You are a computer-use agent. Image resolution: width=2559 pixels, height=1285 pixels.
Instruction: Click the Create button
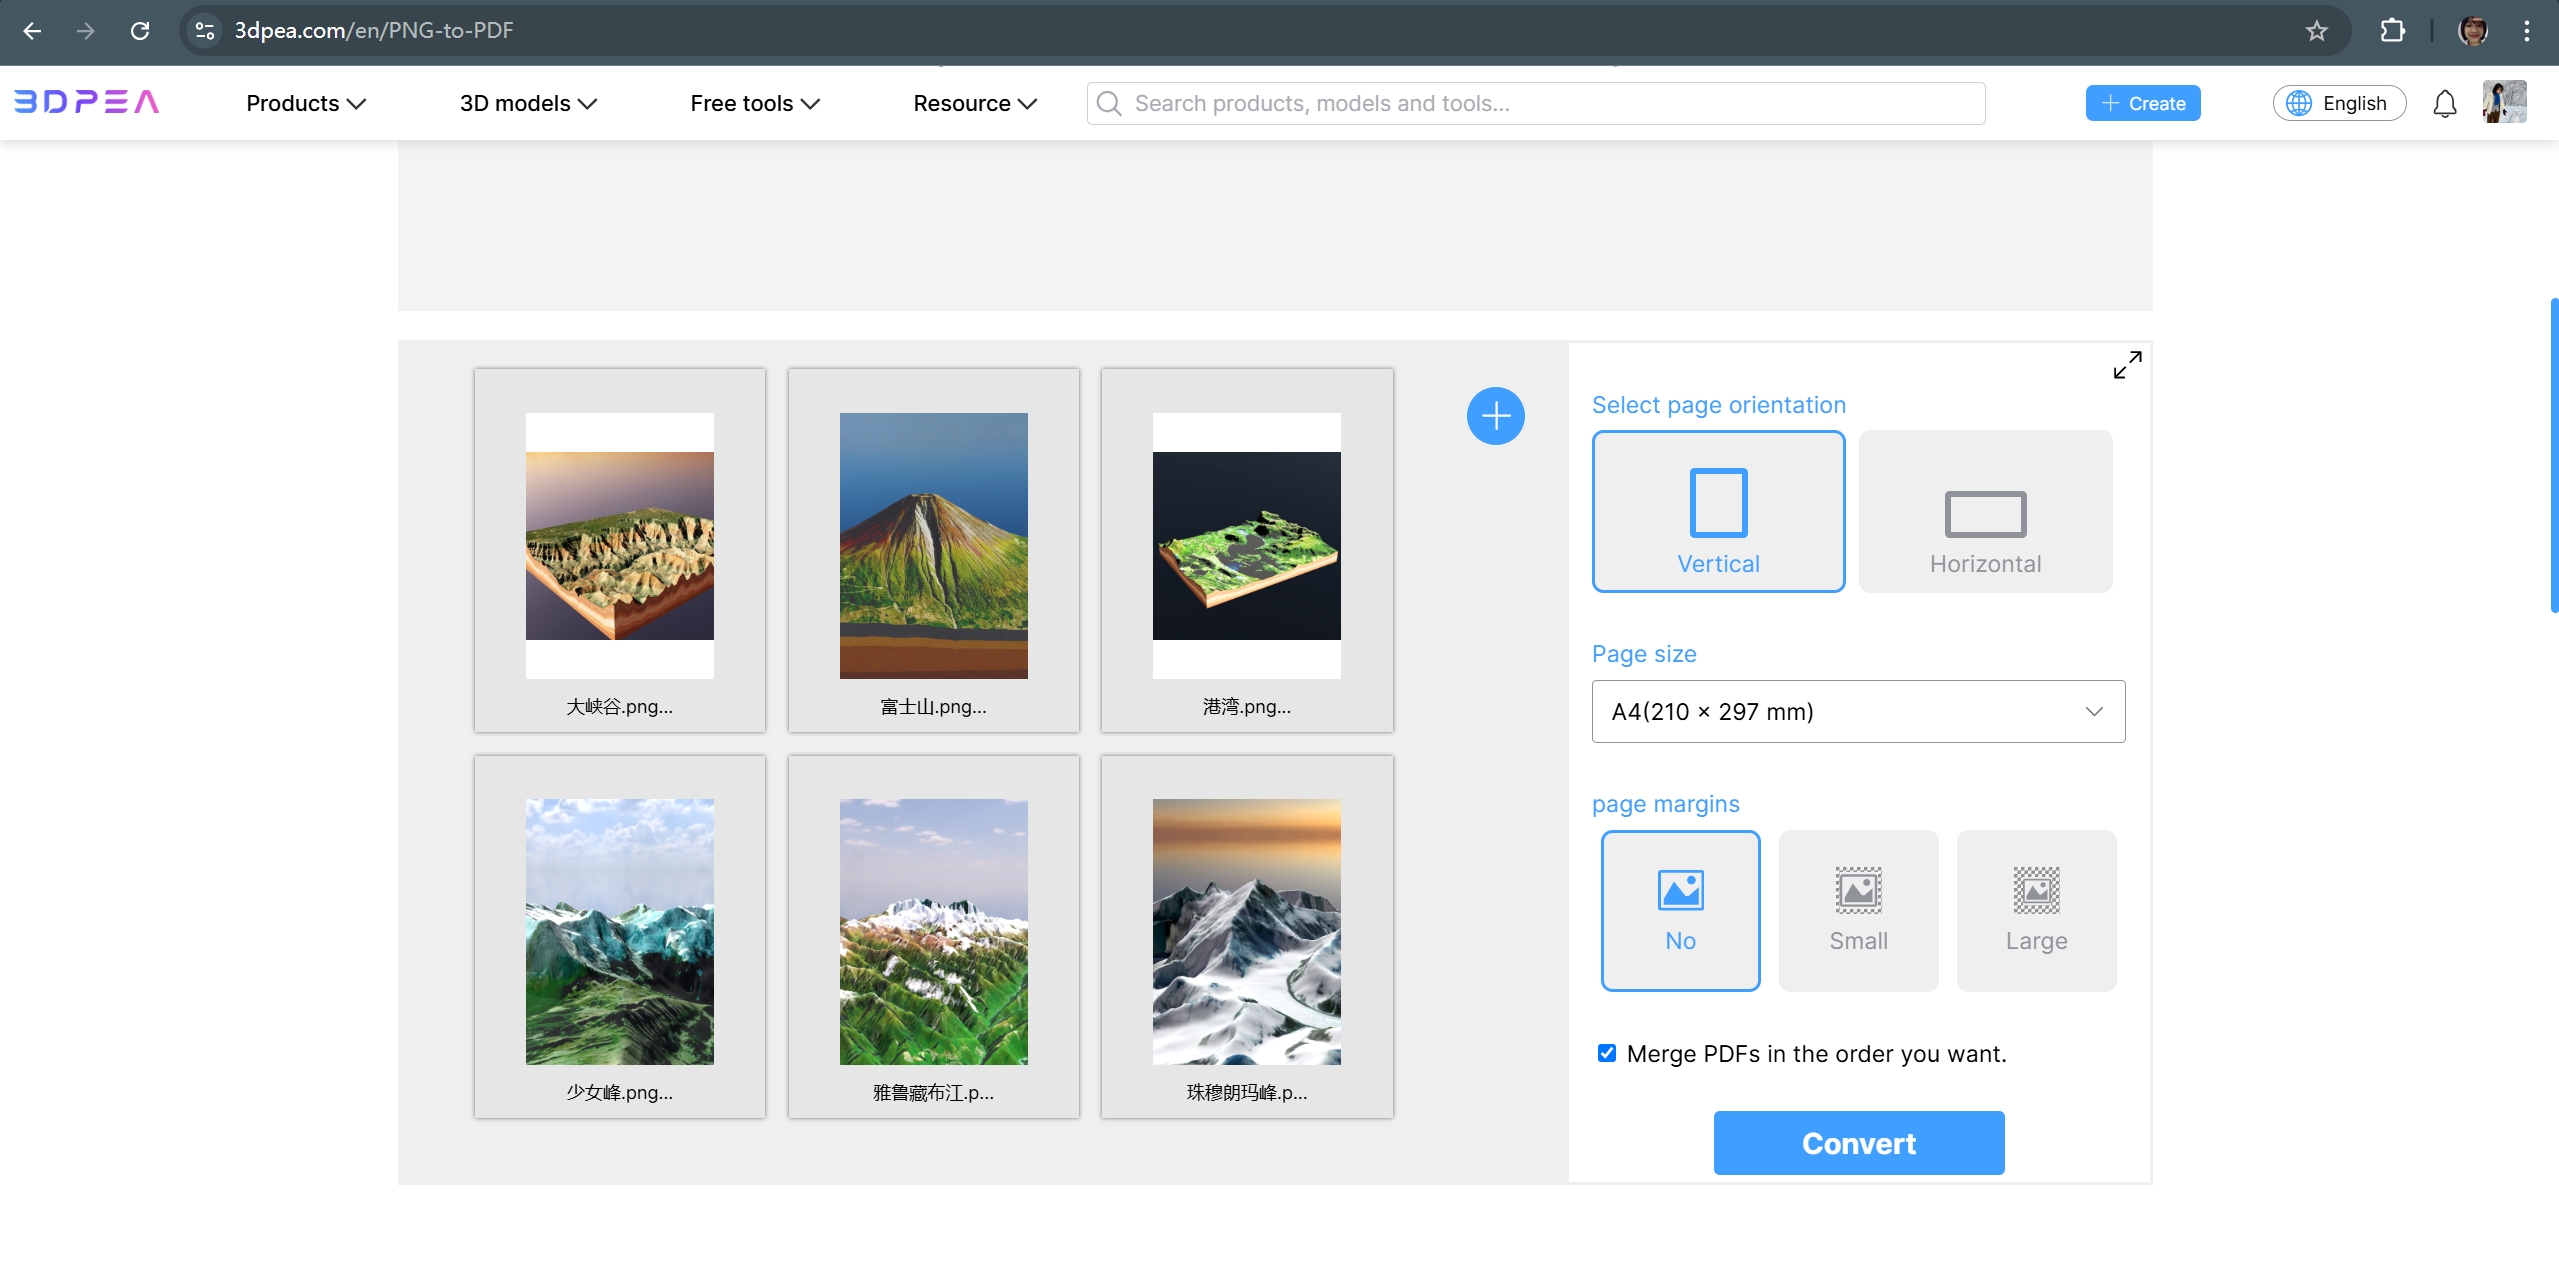point(2142,103)
